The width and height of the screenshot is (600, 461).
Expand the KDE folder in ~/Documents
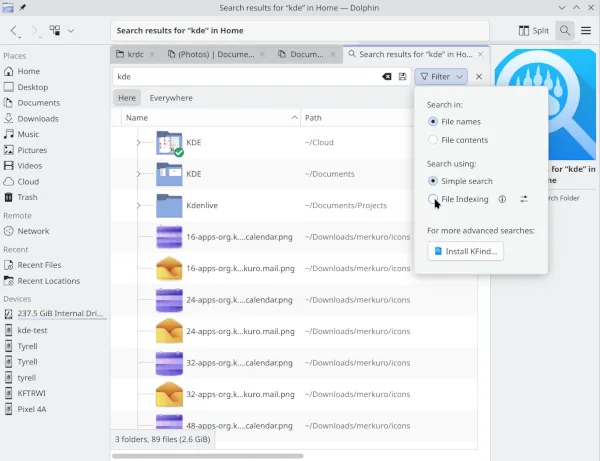pyautogui.click(x=138, y=174)
